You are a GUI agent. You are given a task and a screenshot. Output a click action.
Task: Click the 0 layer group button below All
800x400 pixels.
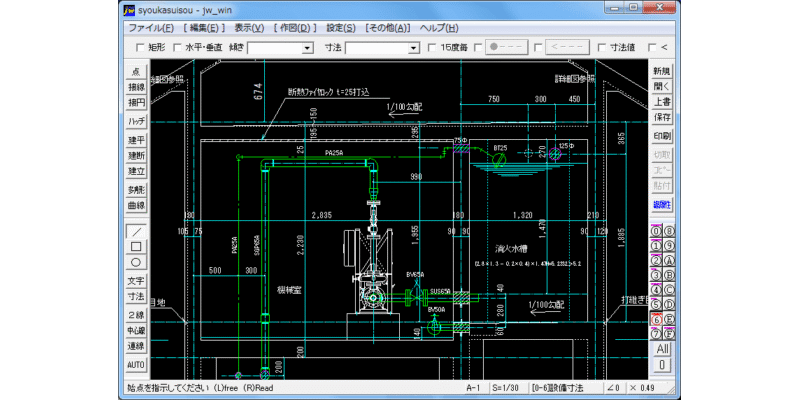(x=662, y=365)
